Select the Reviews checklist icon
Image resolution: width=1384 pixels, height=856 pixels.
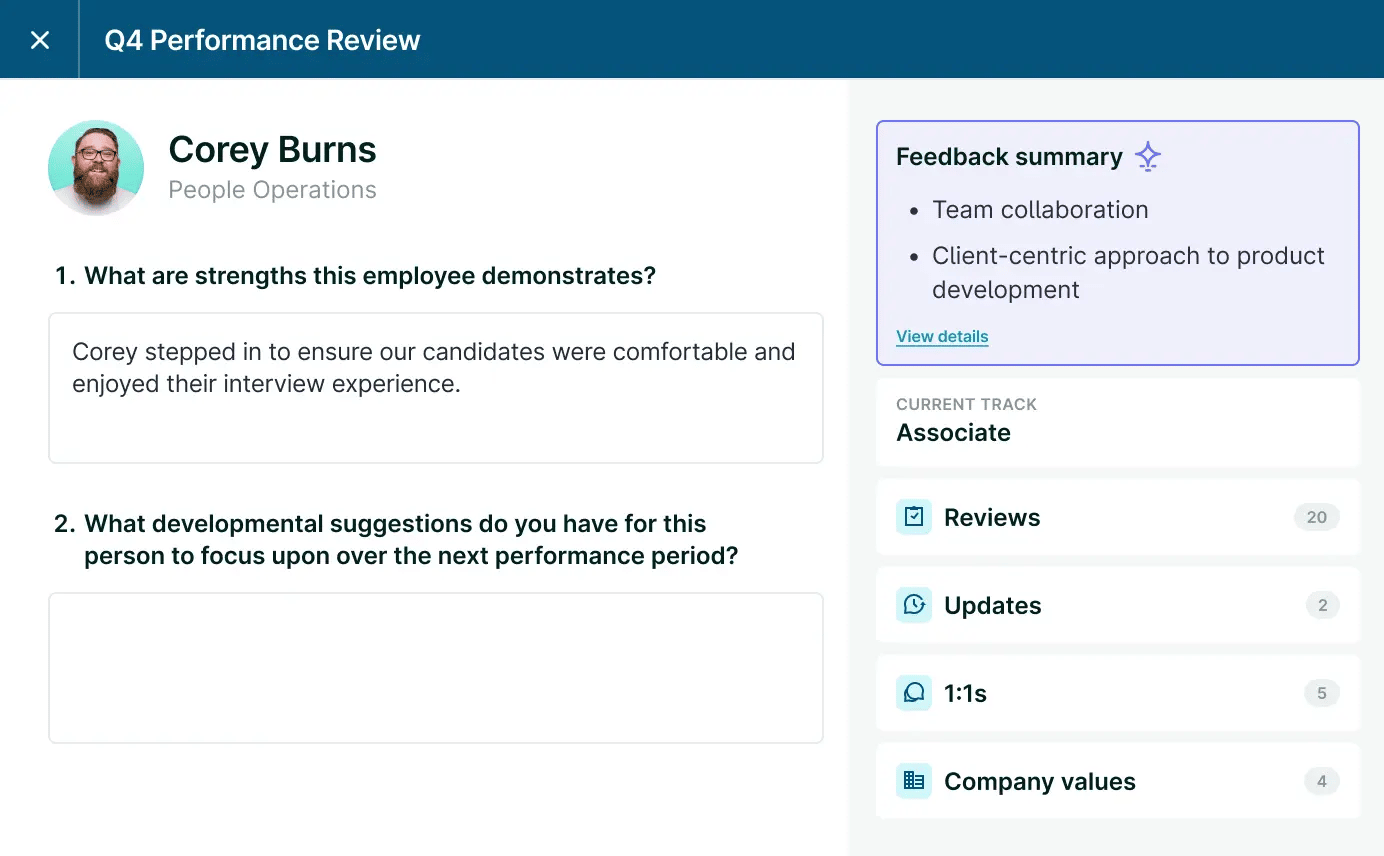pos(913,517)
